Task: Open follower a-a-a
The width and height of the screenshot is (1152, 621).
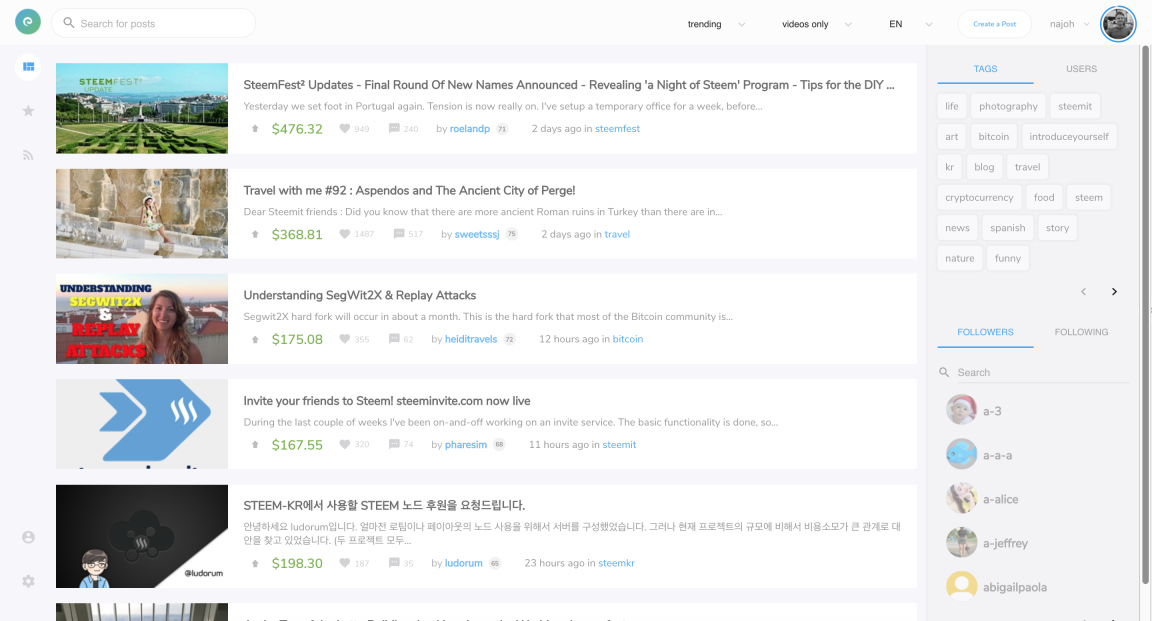Action: coord(980,455)
